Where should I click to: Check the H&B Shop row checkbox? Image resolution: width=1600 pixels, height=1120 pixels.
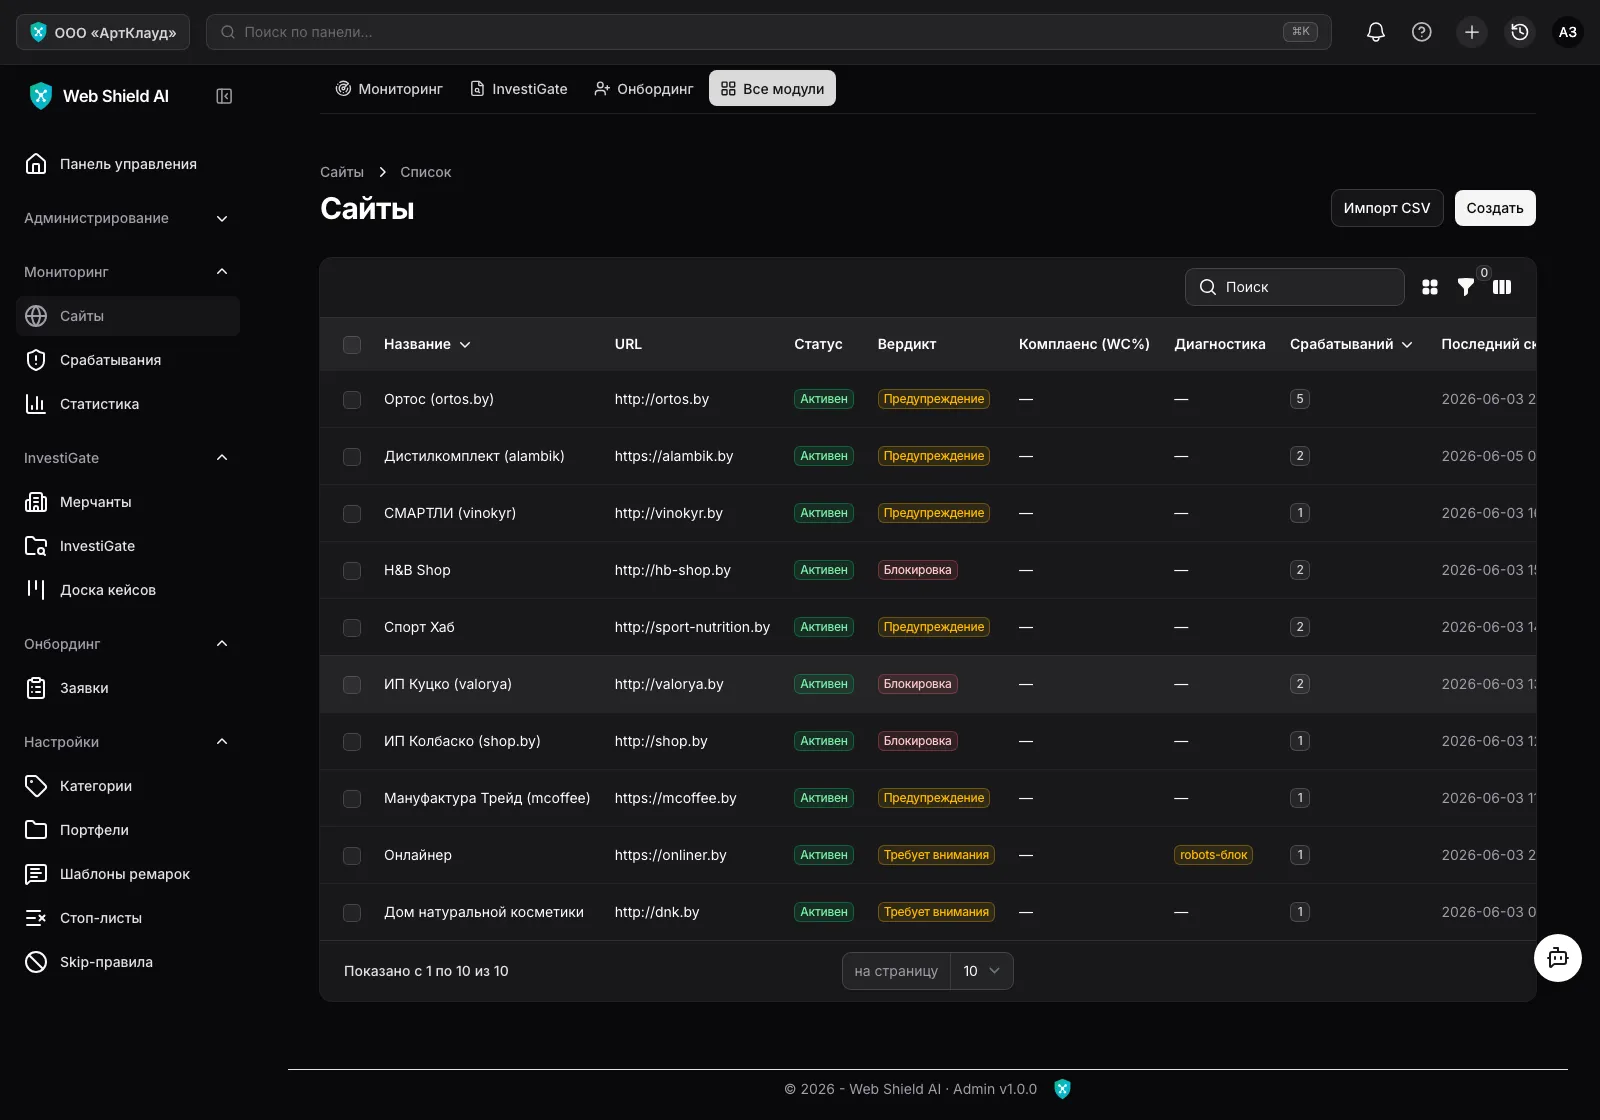pyautogui.click(x=352, y=571)
